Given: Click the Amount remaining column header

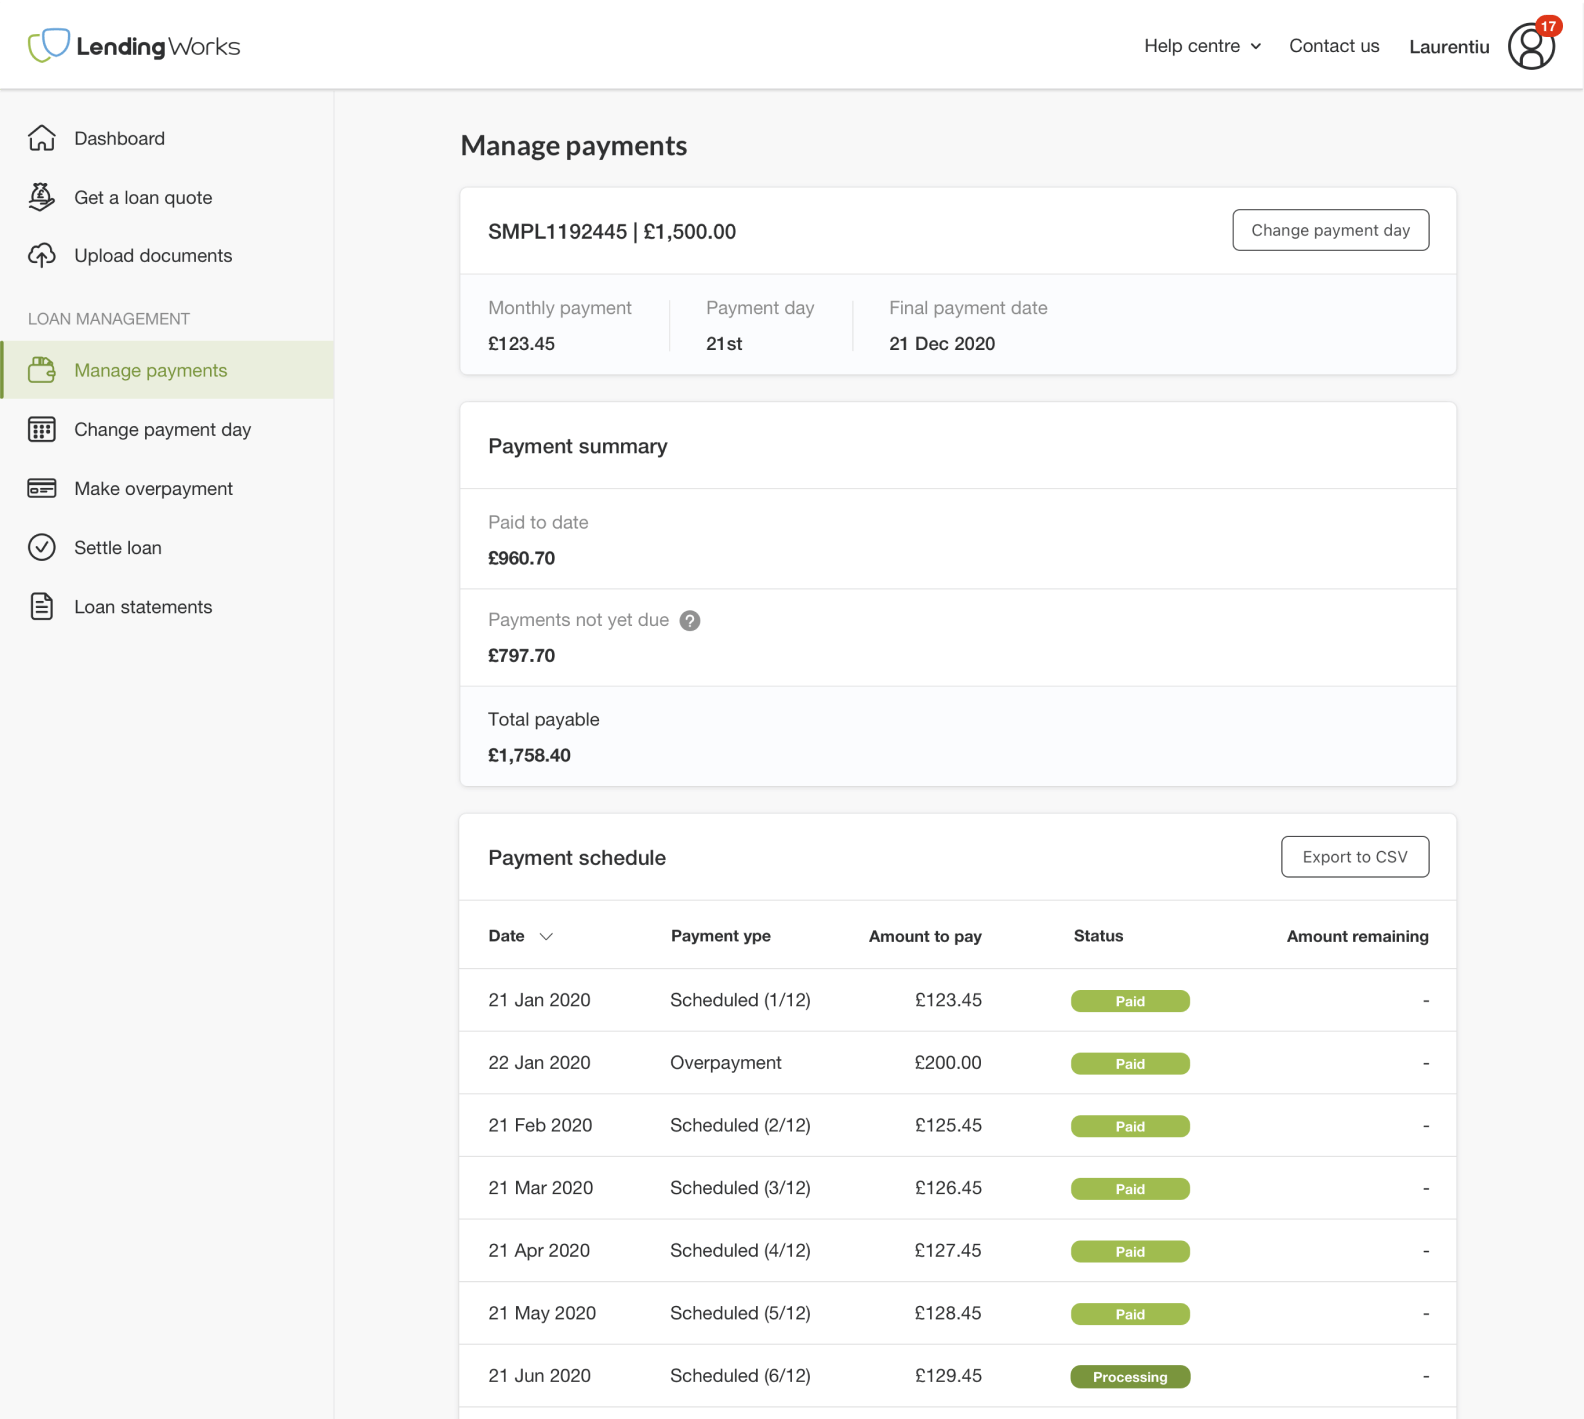Looking at the screenshot, I should tap(1357, 936).
